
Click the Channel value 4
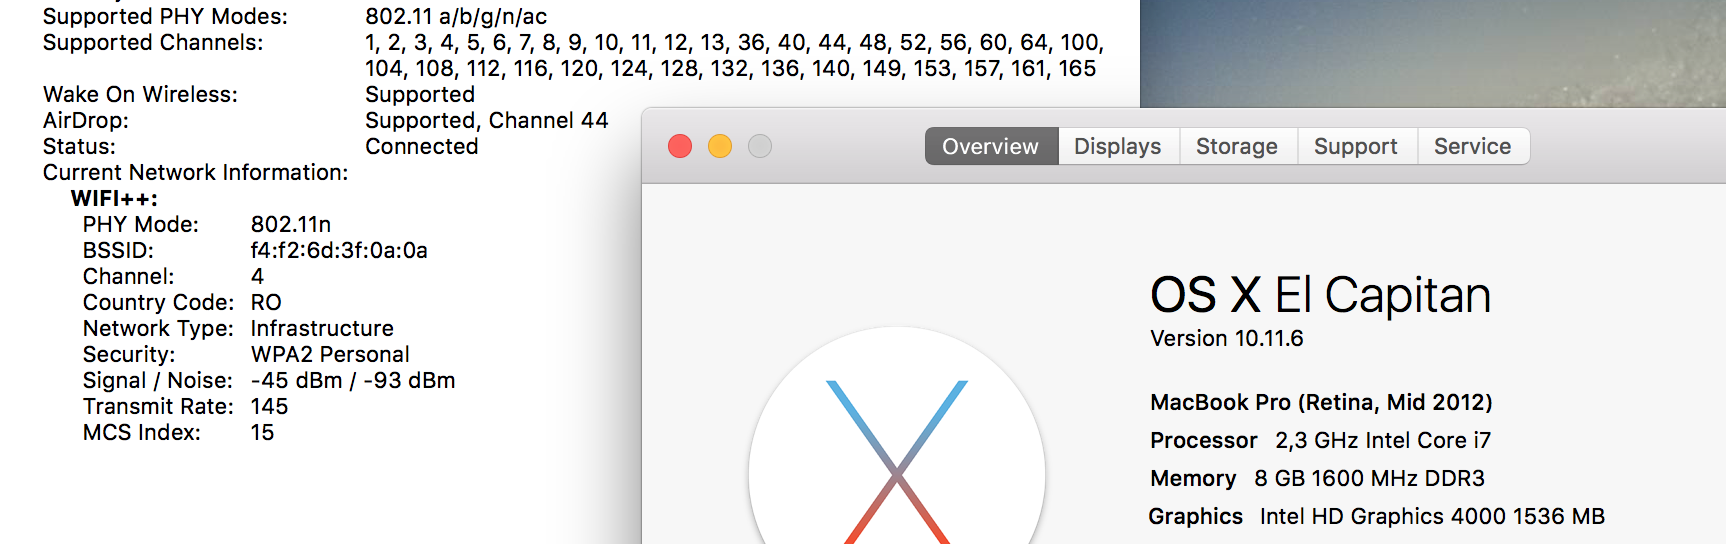tap(257, 276)
